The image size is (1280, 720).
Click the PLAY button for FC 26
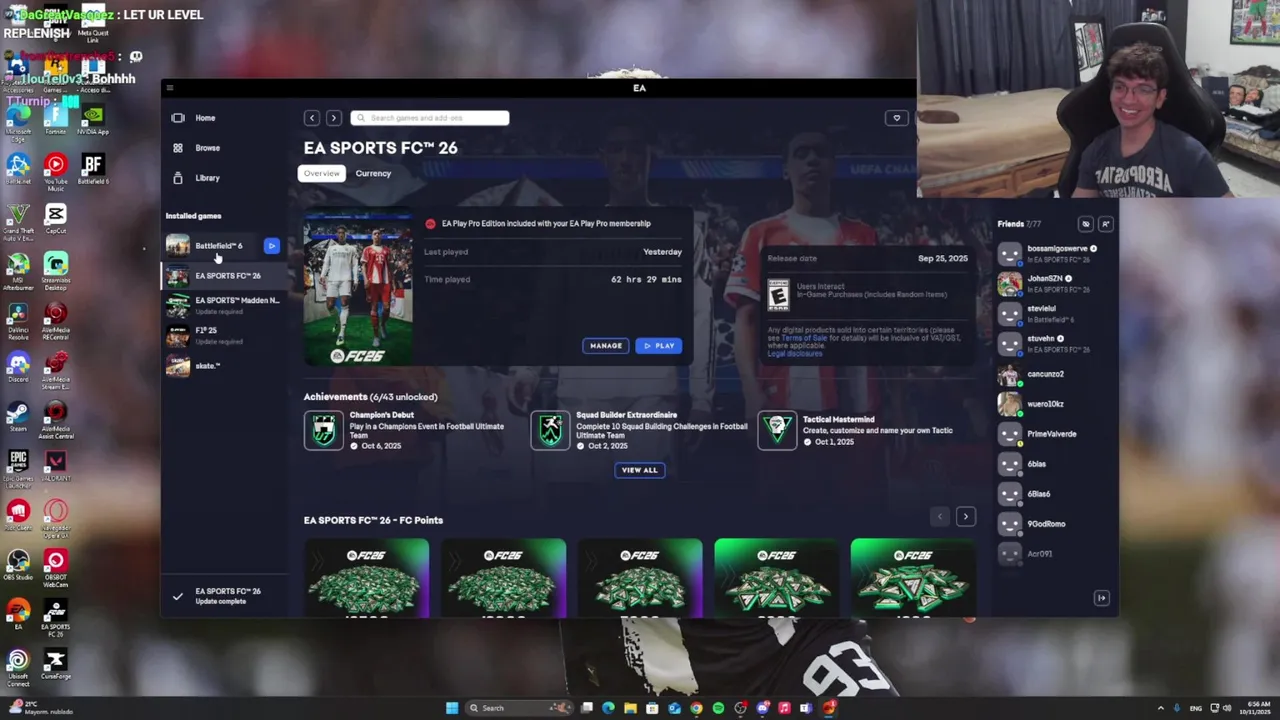659,346
